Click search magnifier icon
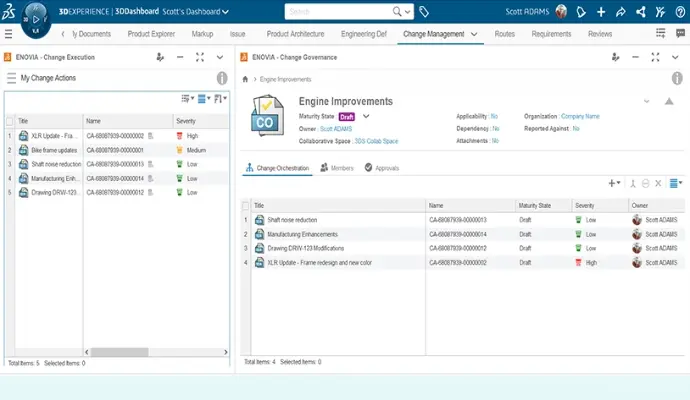This screenshot has height=400, width=690. coord(396,12)
